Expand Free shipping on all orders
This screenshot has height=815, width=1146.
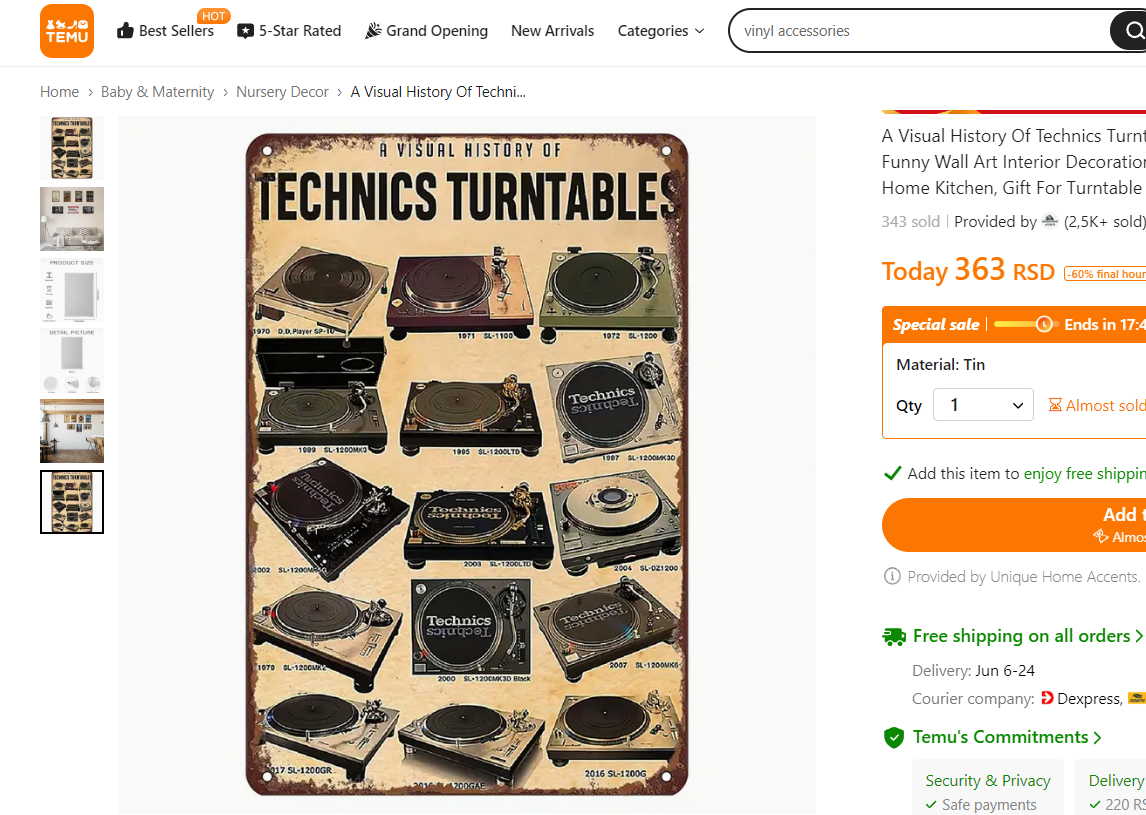pyautogui.click(x=1027, y=636)
